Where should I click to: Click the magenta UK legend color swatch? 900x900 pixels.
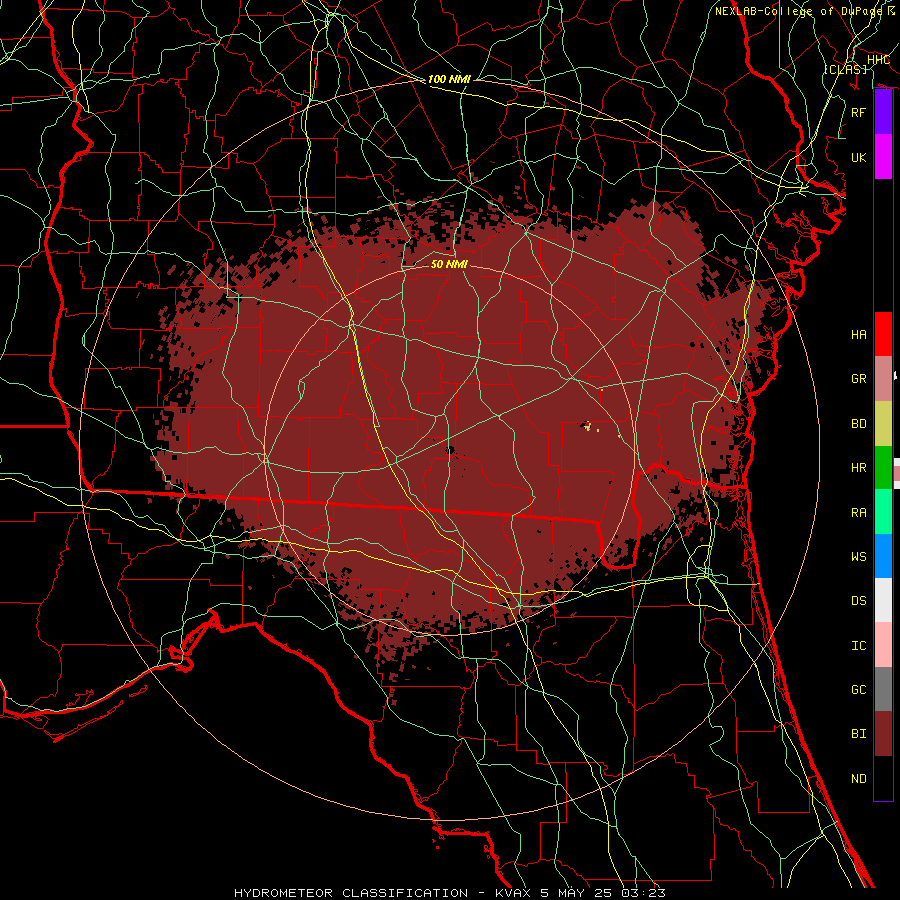coord(883,157)
